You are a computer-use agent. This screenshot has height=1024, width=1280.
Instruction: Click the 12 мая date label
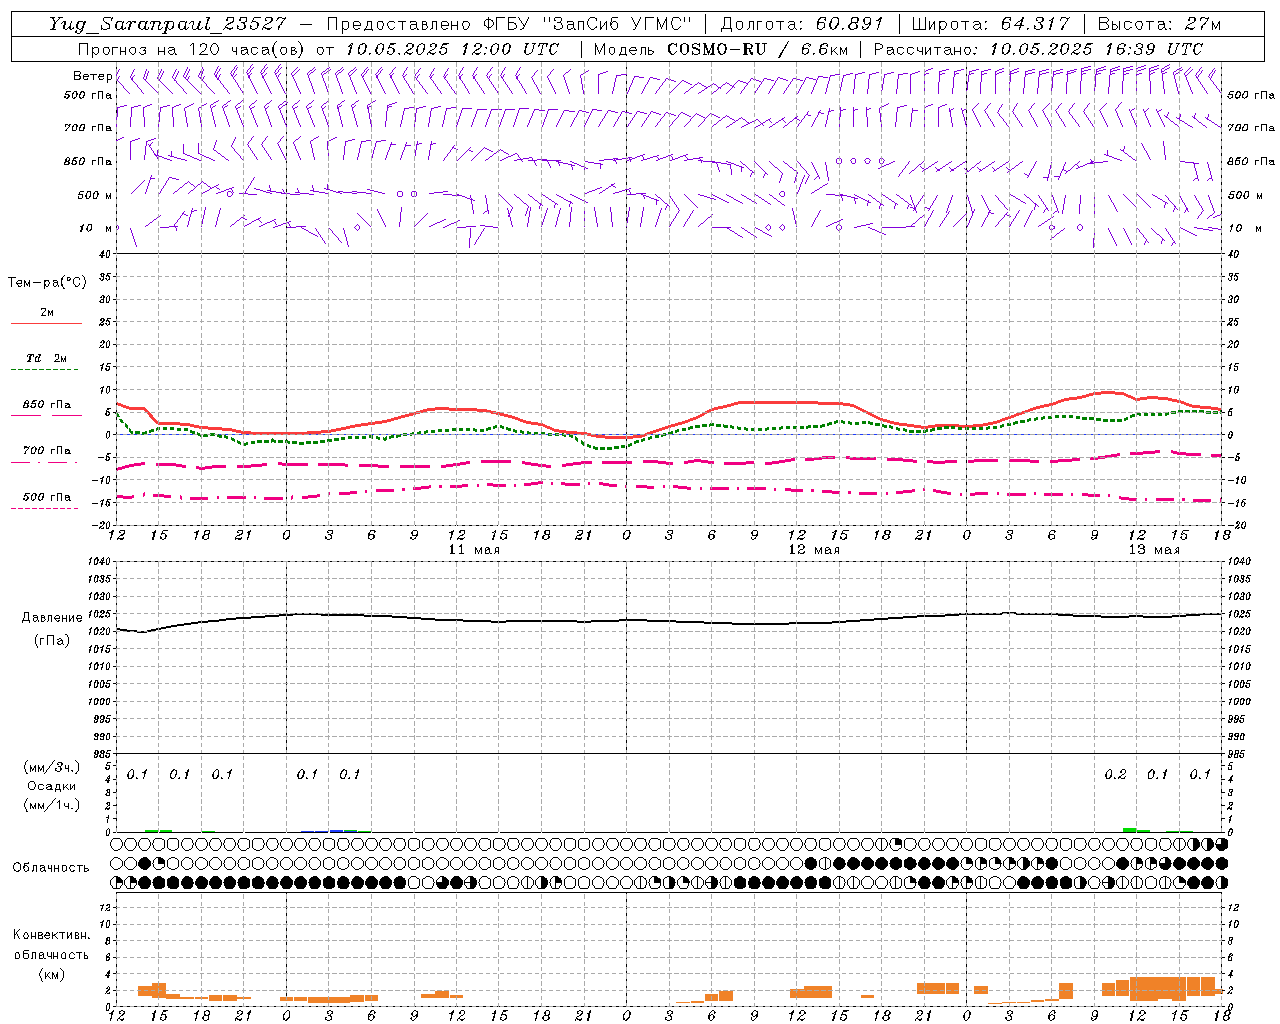[x=814, y=550]
